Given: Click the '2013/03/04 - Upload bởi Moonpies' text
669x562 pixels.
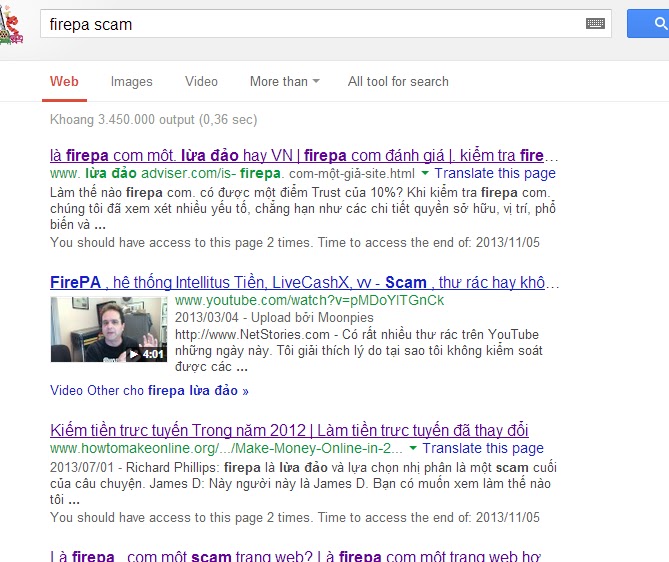Looking at the screenshot, I should pos(274,317).
